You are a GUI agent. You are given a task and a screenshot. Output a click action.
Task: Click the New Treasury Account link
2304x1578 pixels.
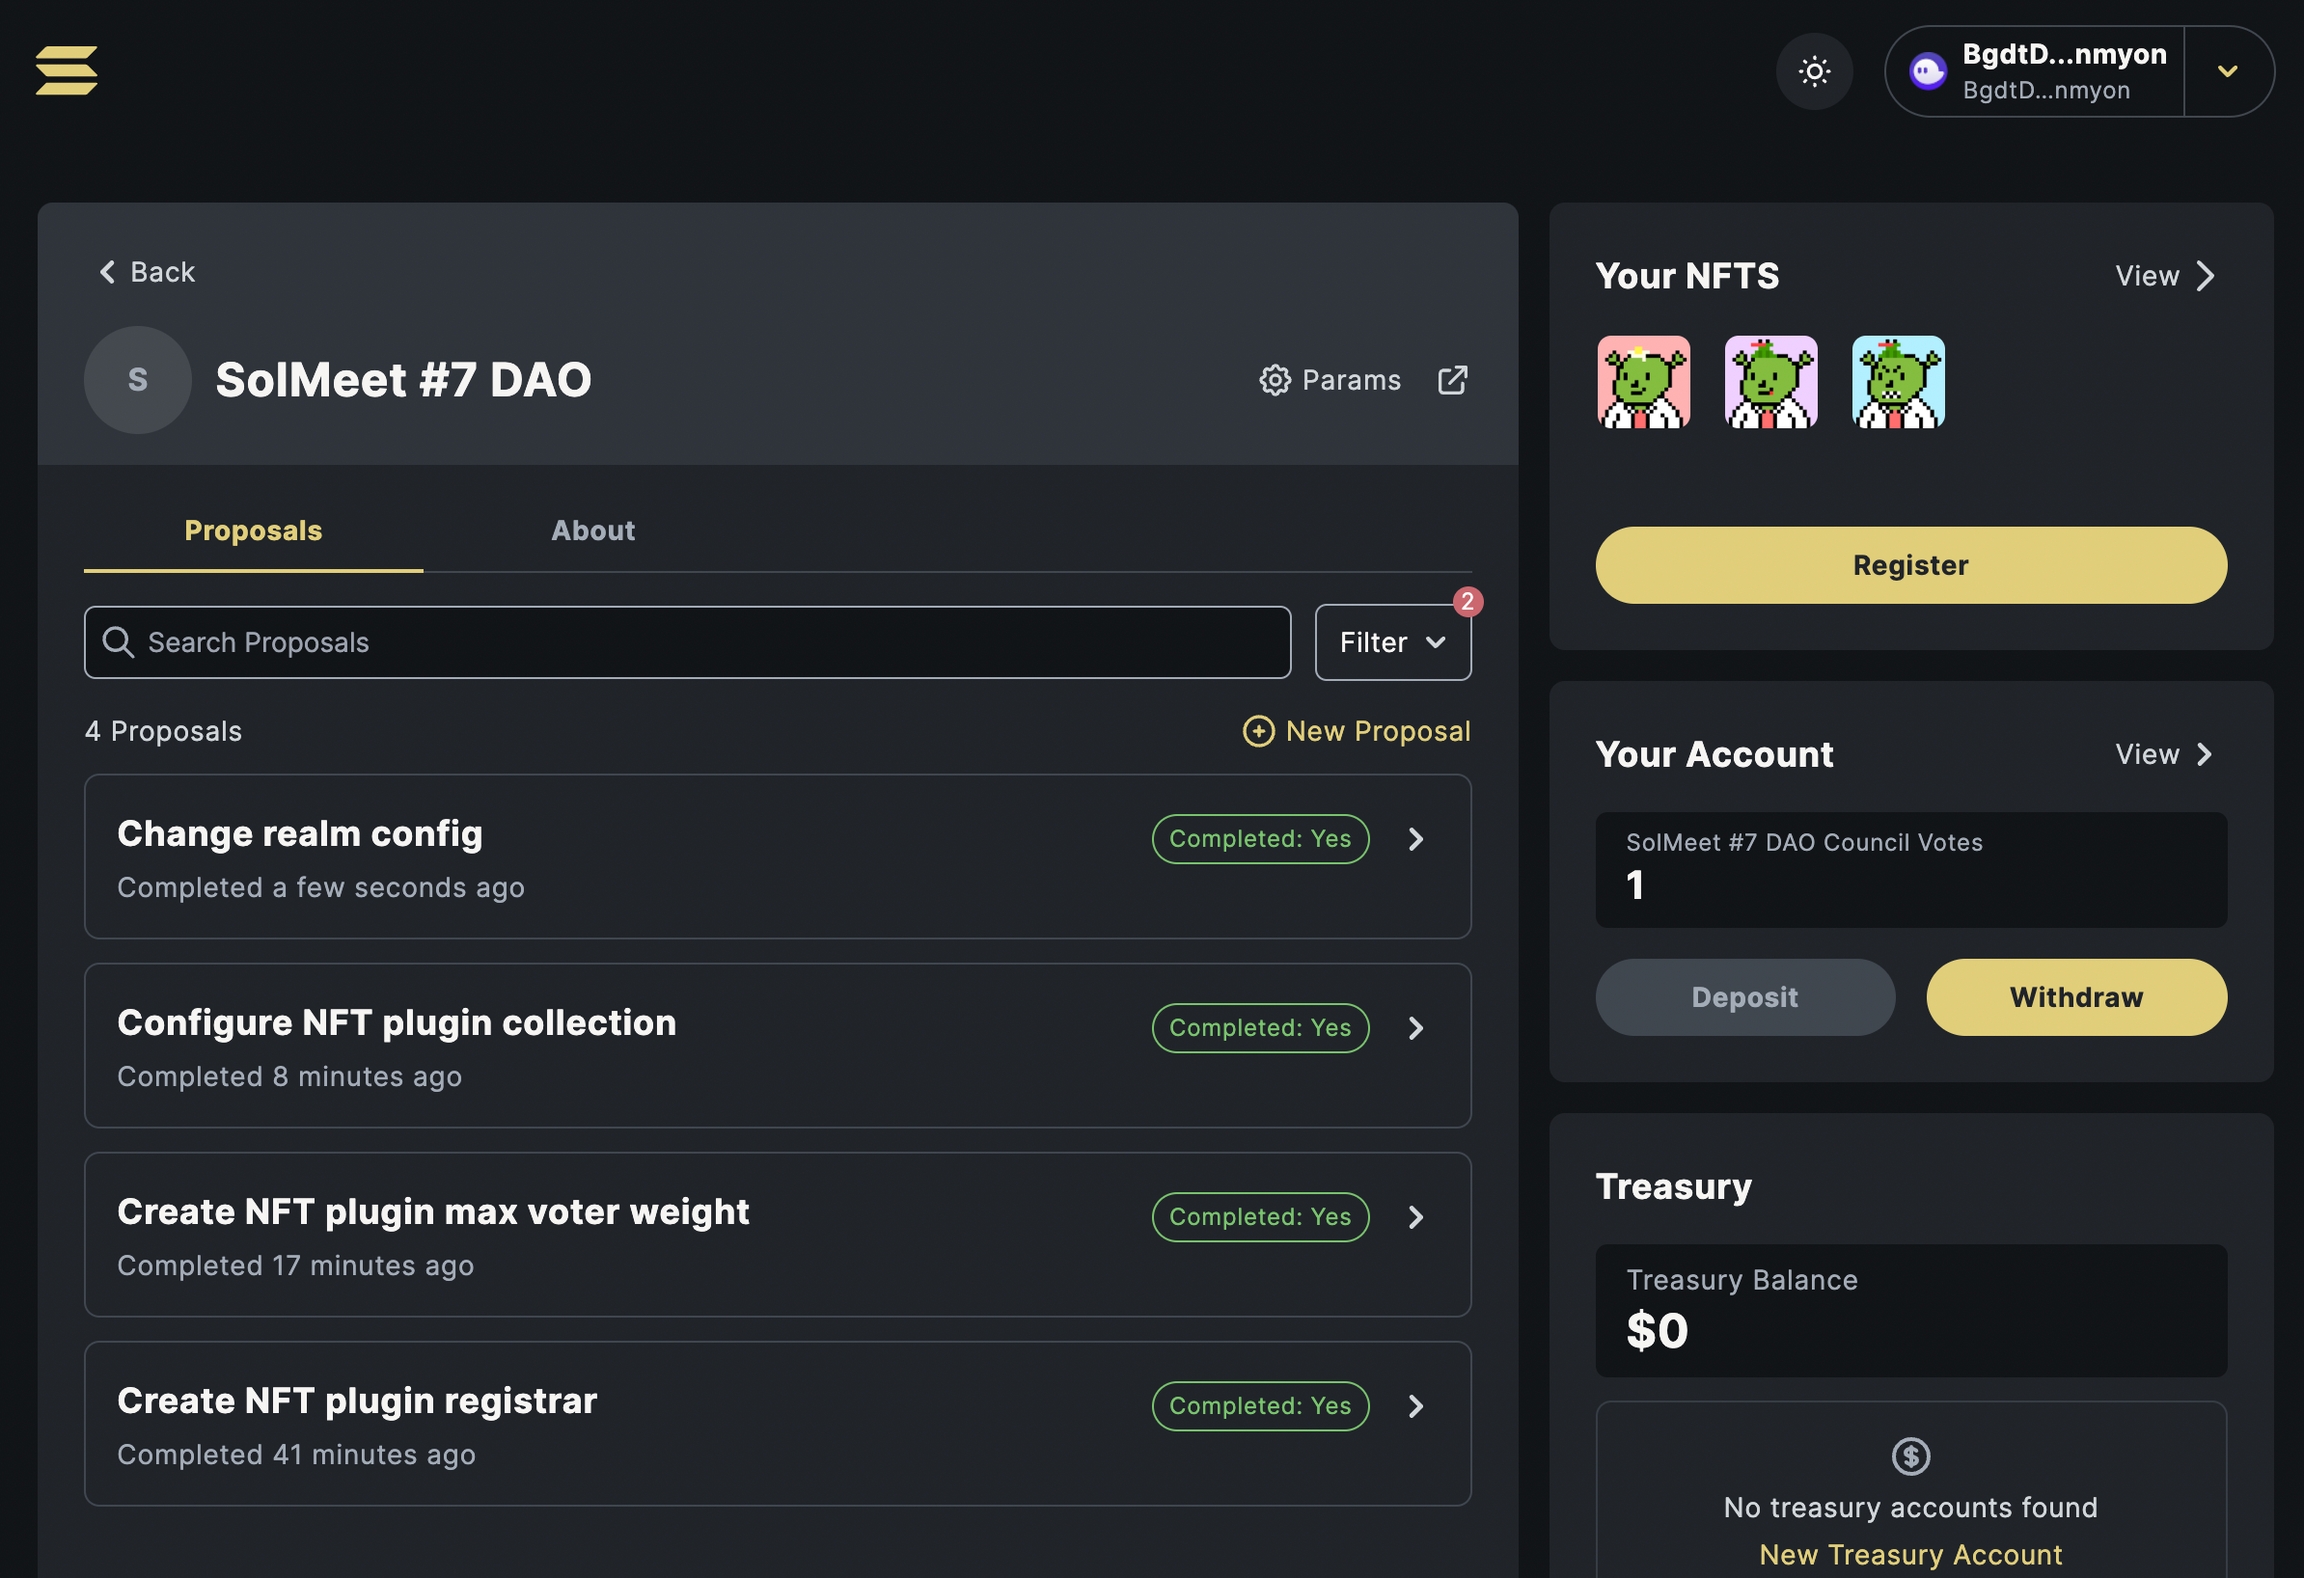point(1910,1554)
